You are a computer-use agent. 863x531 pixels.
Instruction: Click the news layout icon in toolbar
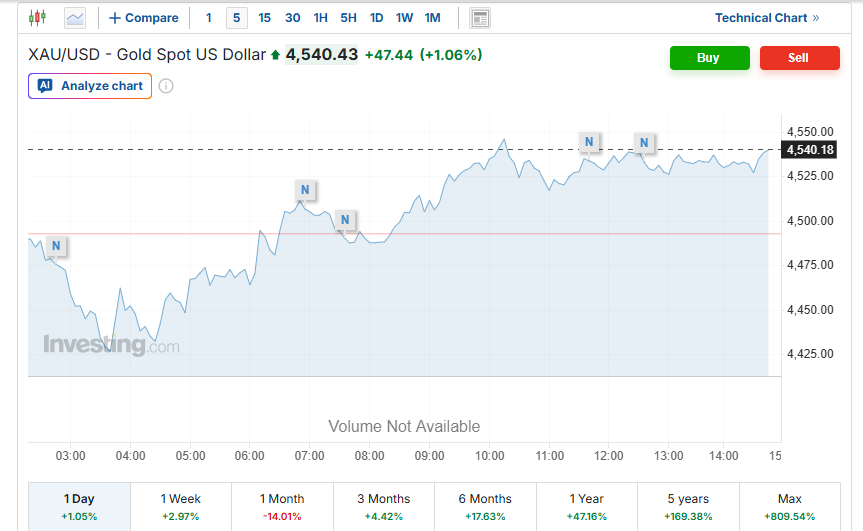tap(480, 18)
